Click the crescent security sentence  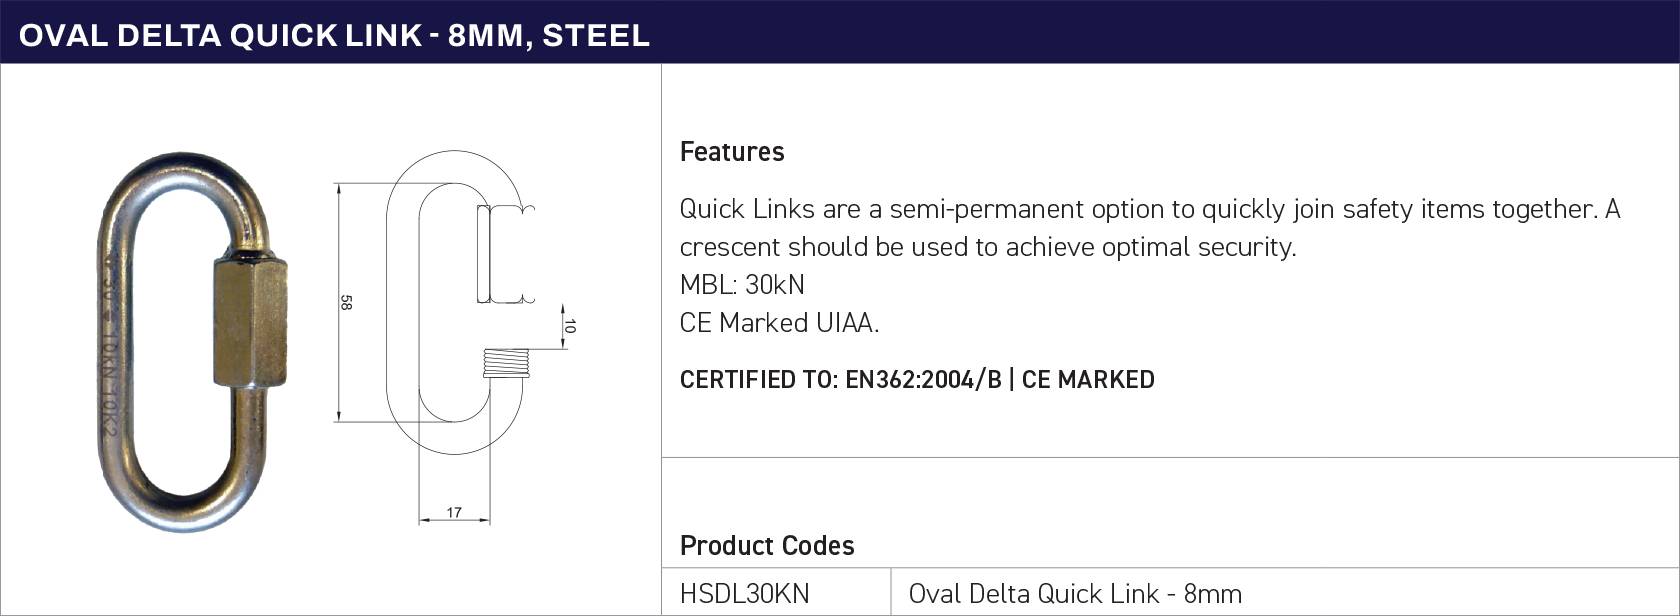coord(988,247)
